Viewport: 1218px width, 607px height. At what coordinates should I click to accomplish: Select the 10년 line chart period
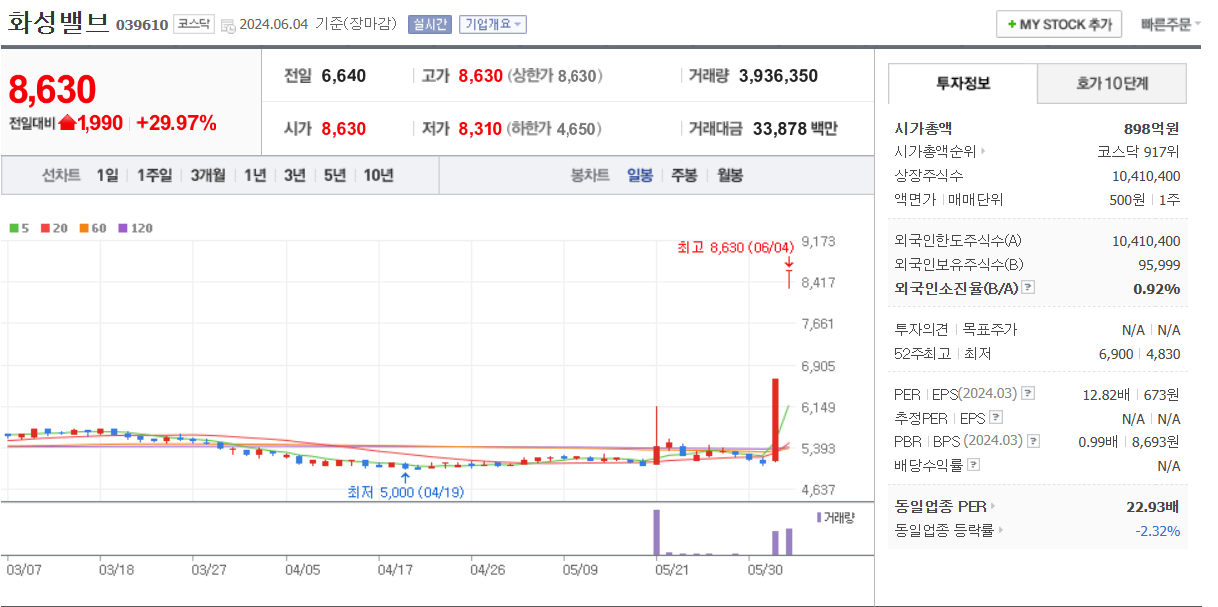[x=378, y=176]
